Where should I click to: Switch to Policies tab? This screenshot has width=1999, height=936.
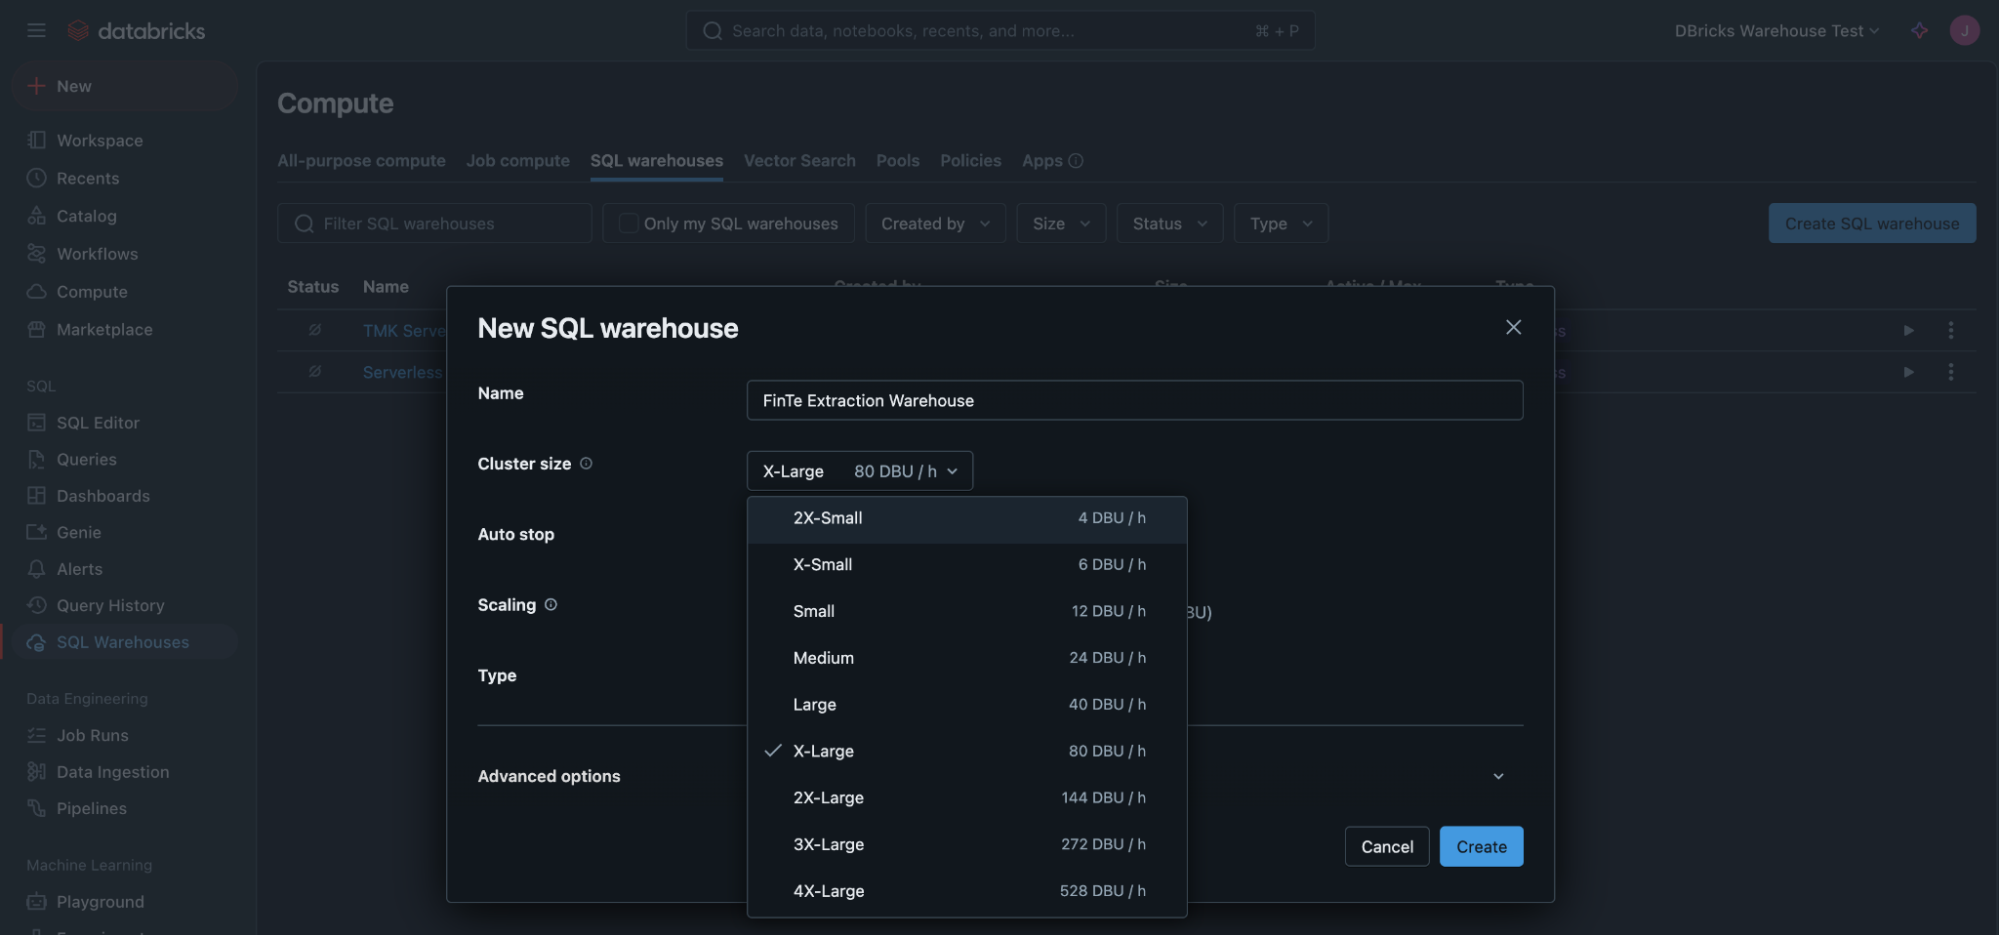(970, 160)
